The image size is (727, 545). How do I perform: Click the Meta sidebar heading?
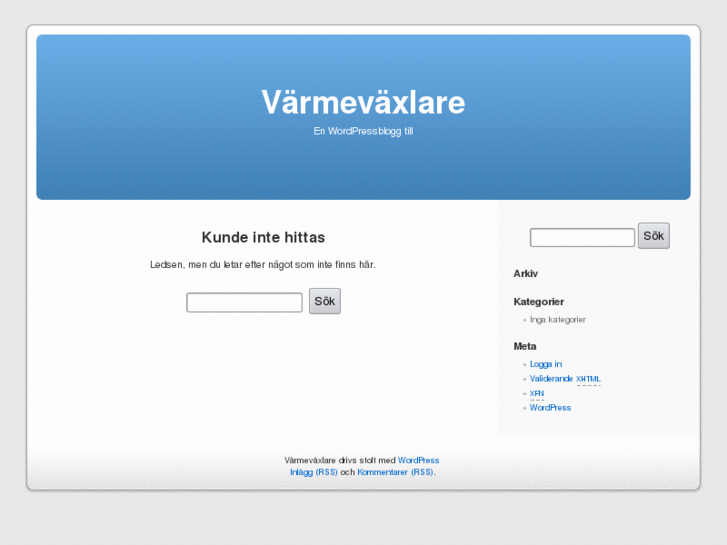pyautogui.click(x=525, y=346)
